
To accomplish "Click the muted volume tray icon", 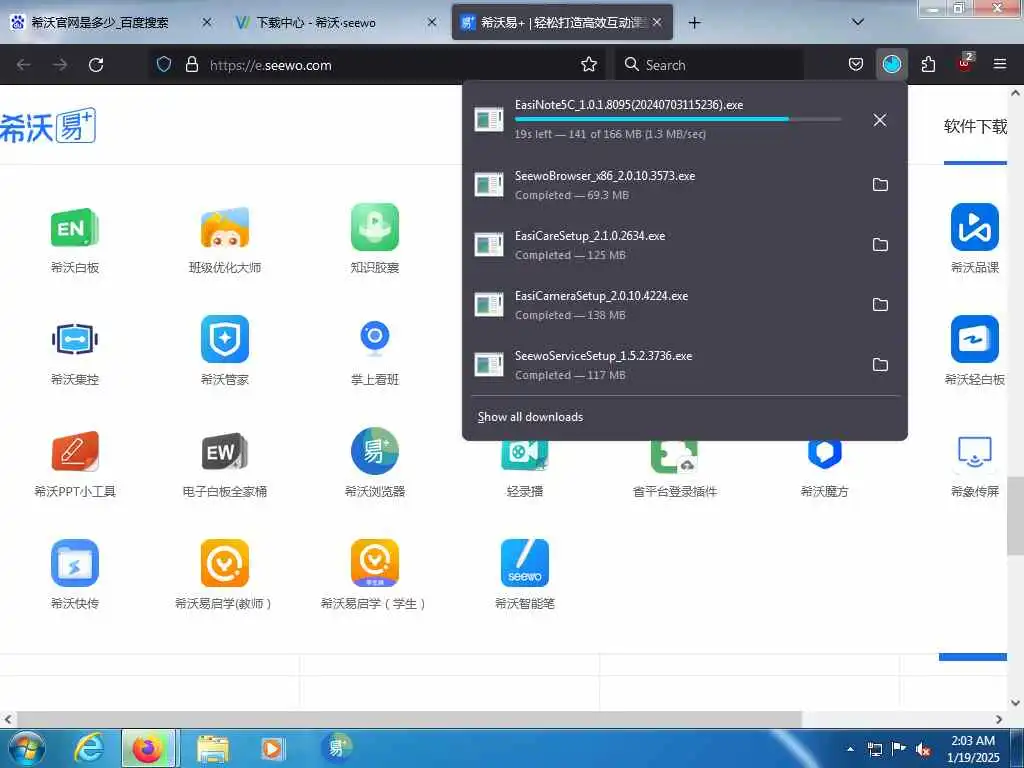I will click(923, 750).
